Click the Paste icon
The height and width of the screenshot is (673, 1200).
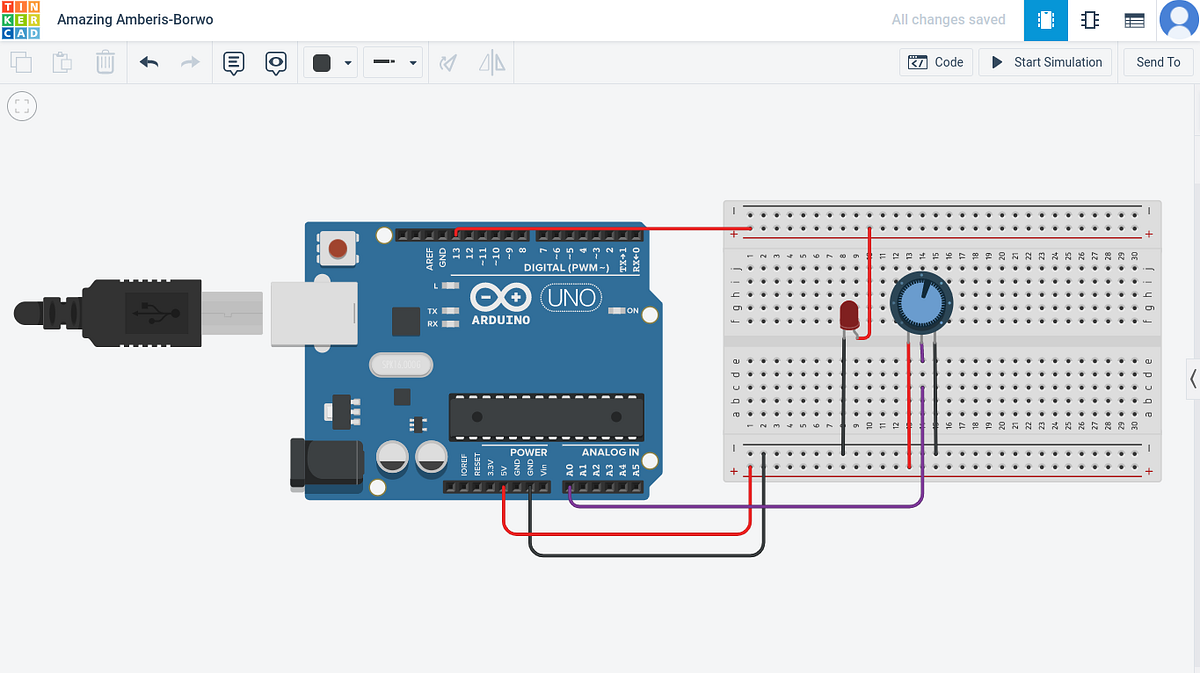coord(62,62)
